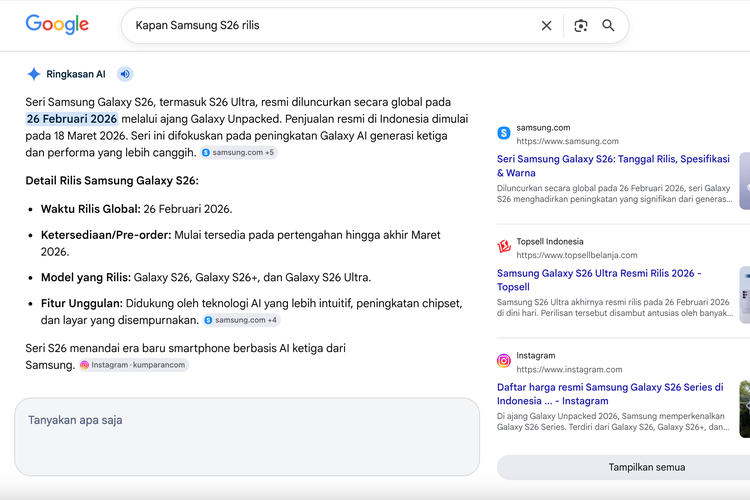Click https://www.samsung.com URL text

[x=567, y=142]
